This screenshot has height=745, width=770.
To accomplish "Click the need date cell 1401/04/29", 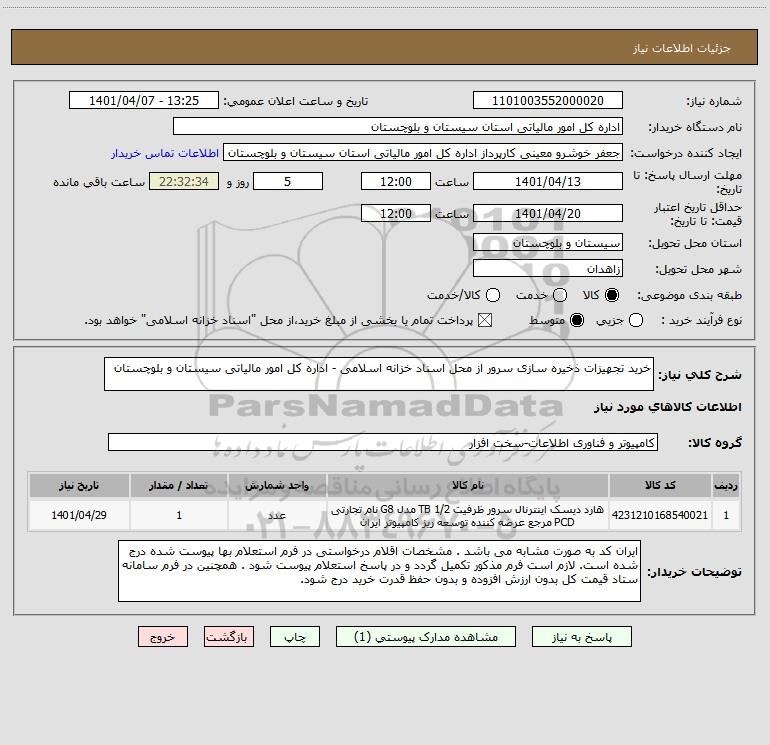I will coord(79,515).
